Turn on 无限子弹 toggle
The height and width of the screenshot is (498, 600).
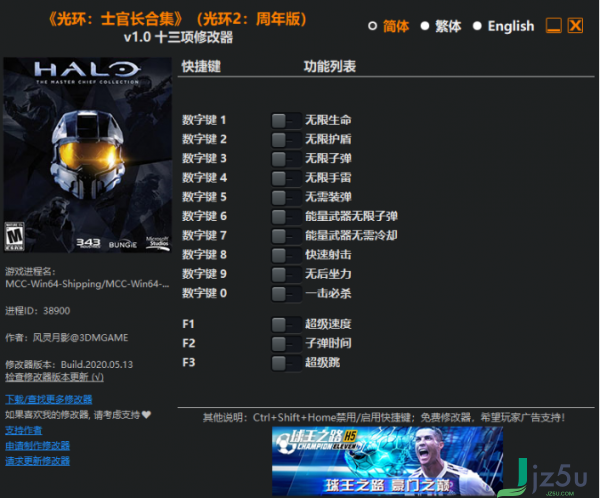[286, 159]
